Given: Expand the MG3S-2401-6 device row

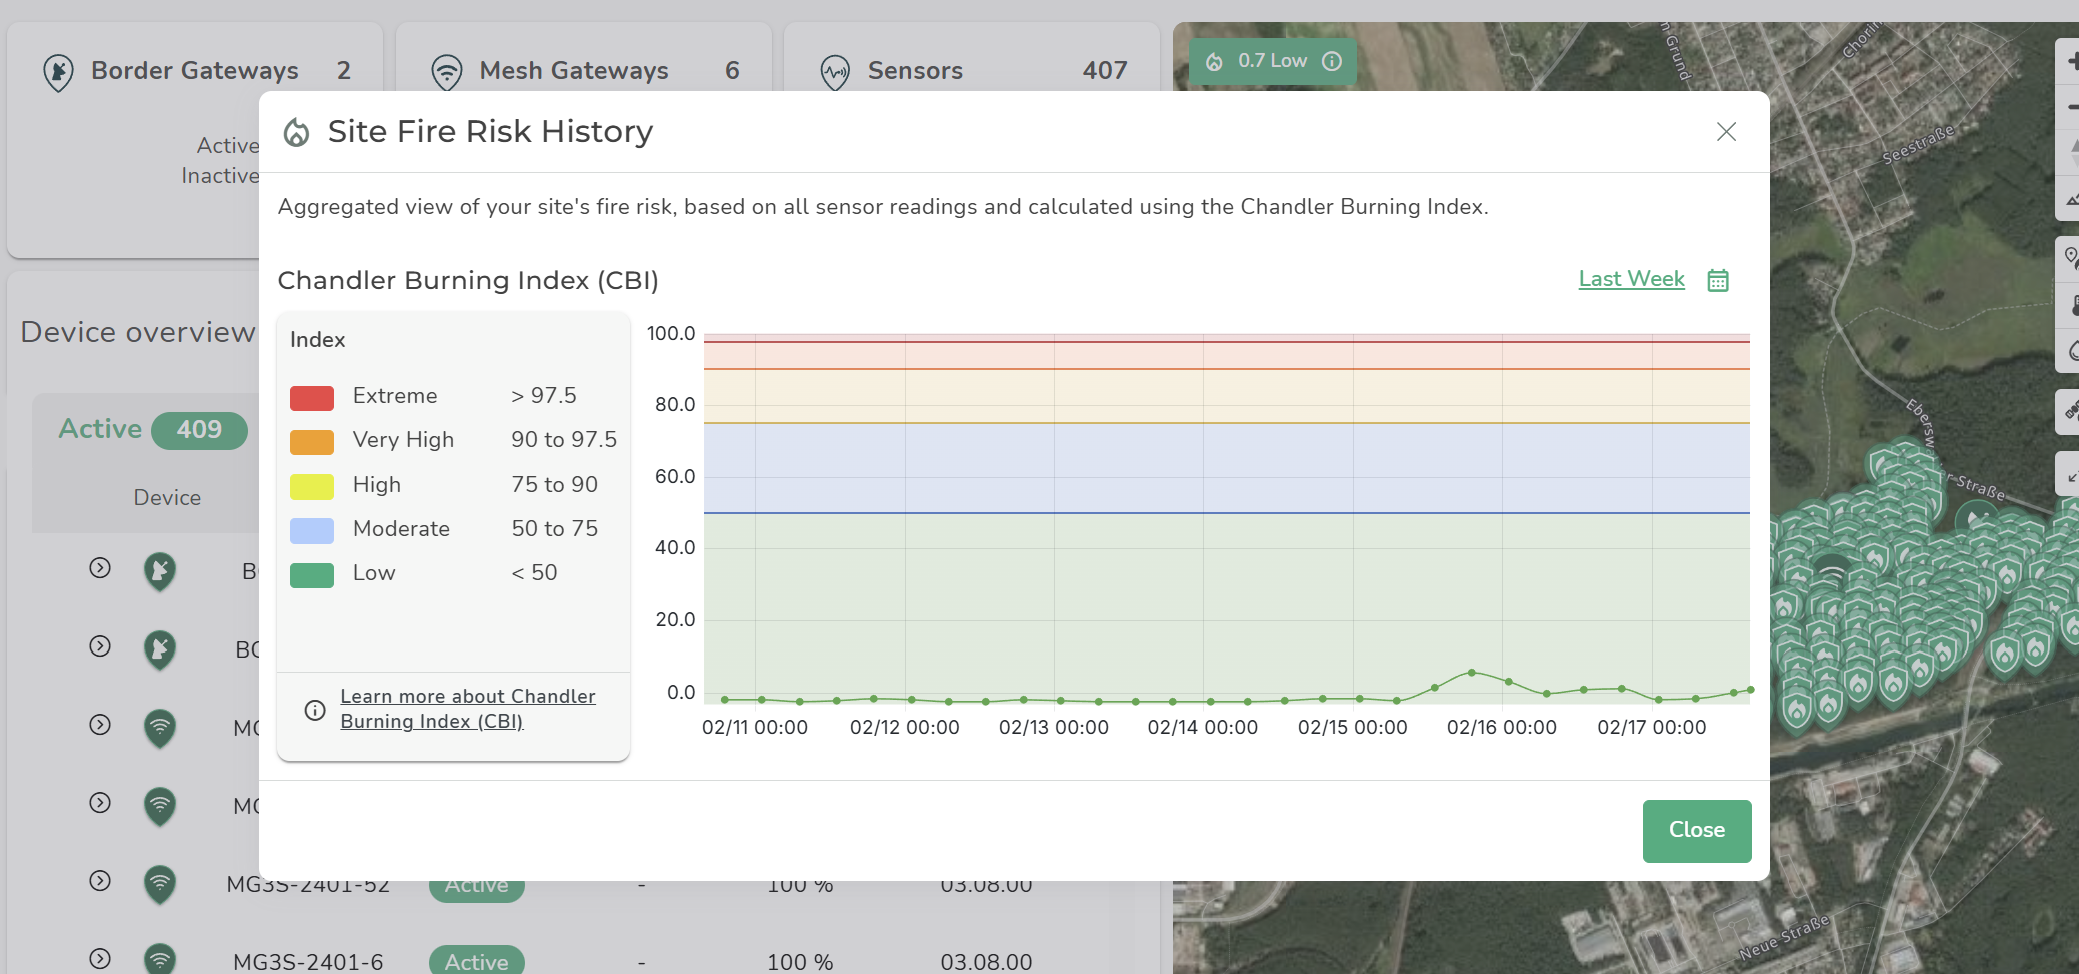Looking at the screenshot, I should pyautogui.click(x=100, y=958).
